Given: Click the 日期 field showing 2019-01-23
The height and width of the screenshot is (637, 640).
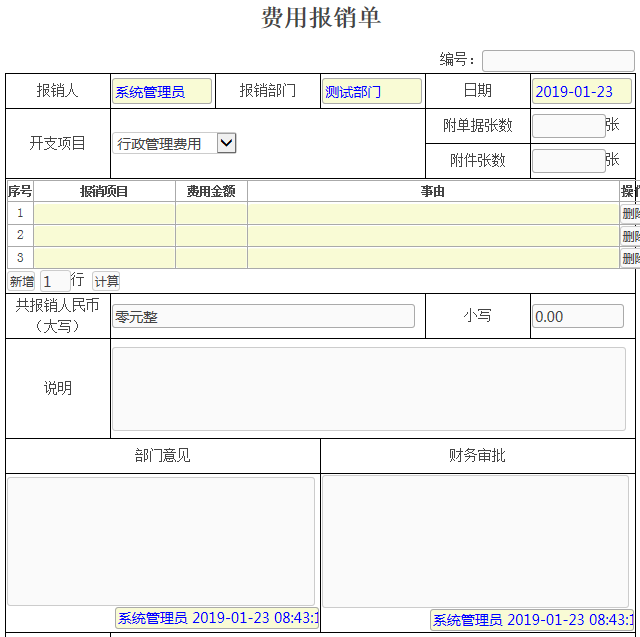Looking at the screenshot, I should [x=582, y=91].
